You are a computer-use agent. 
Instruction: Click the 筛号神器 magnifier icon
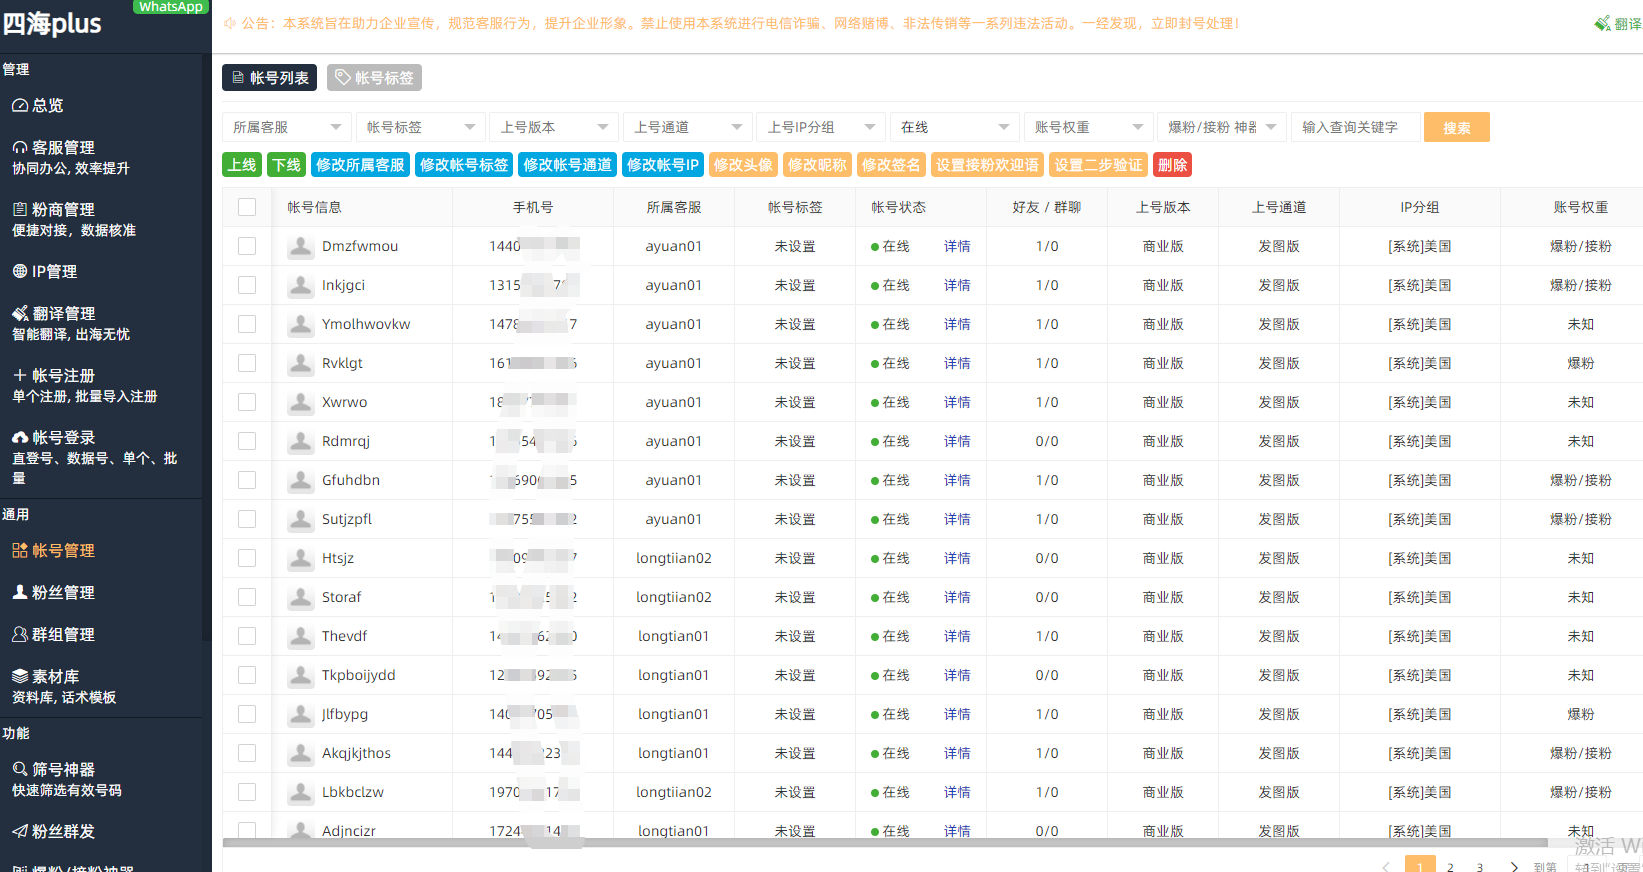tap(19, 769)
